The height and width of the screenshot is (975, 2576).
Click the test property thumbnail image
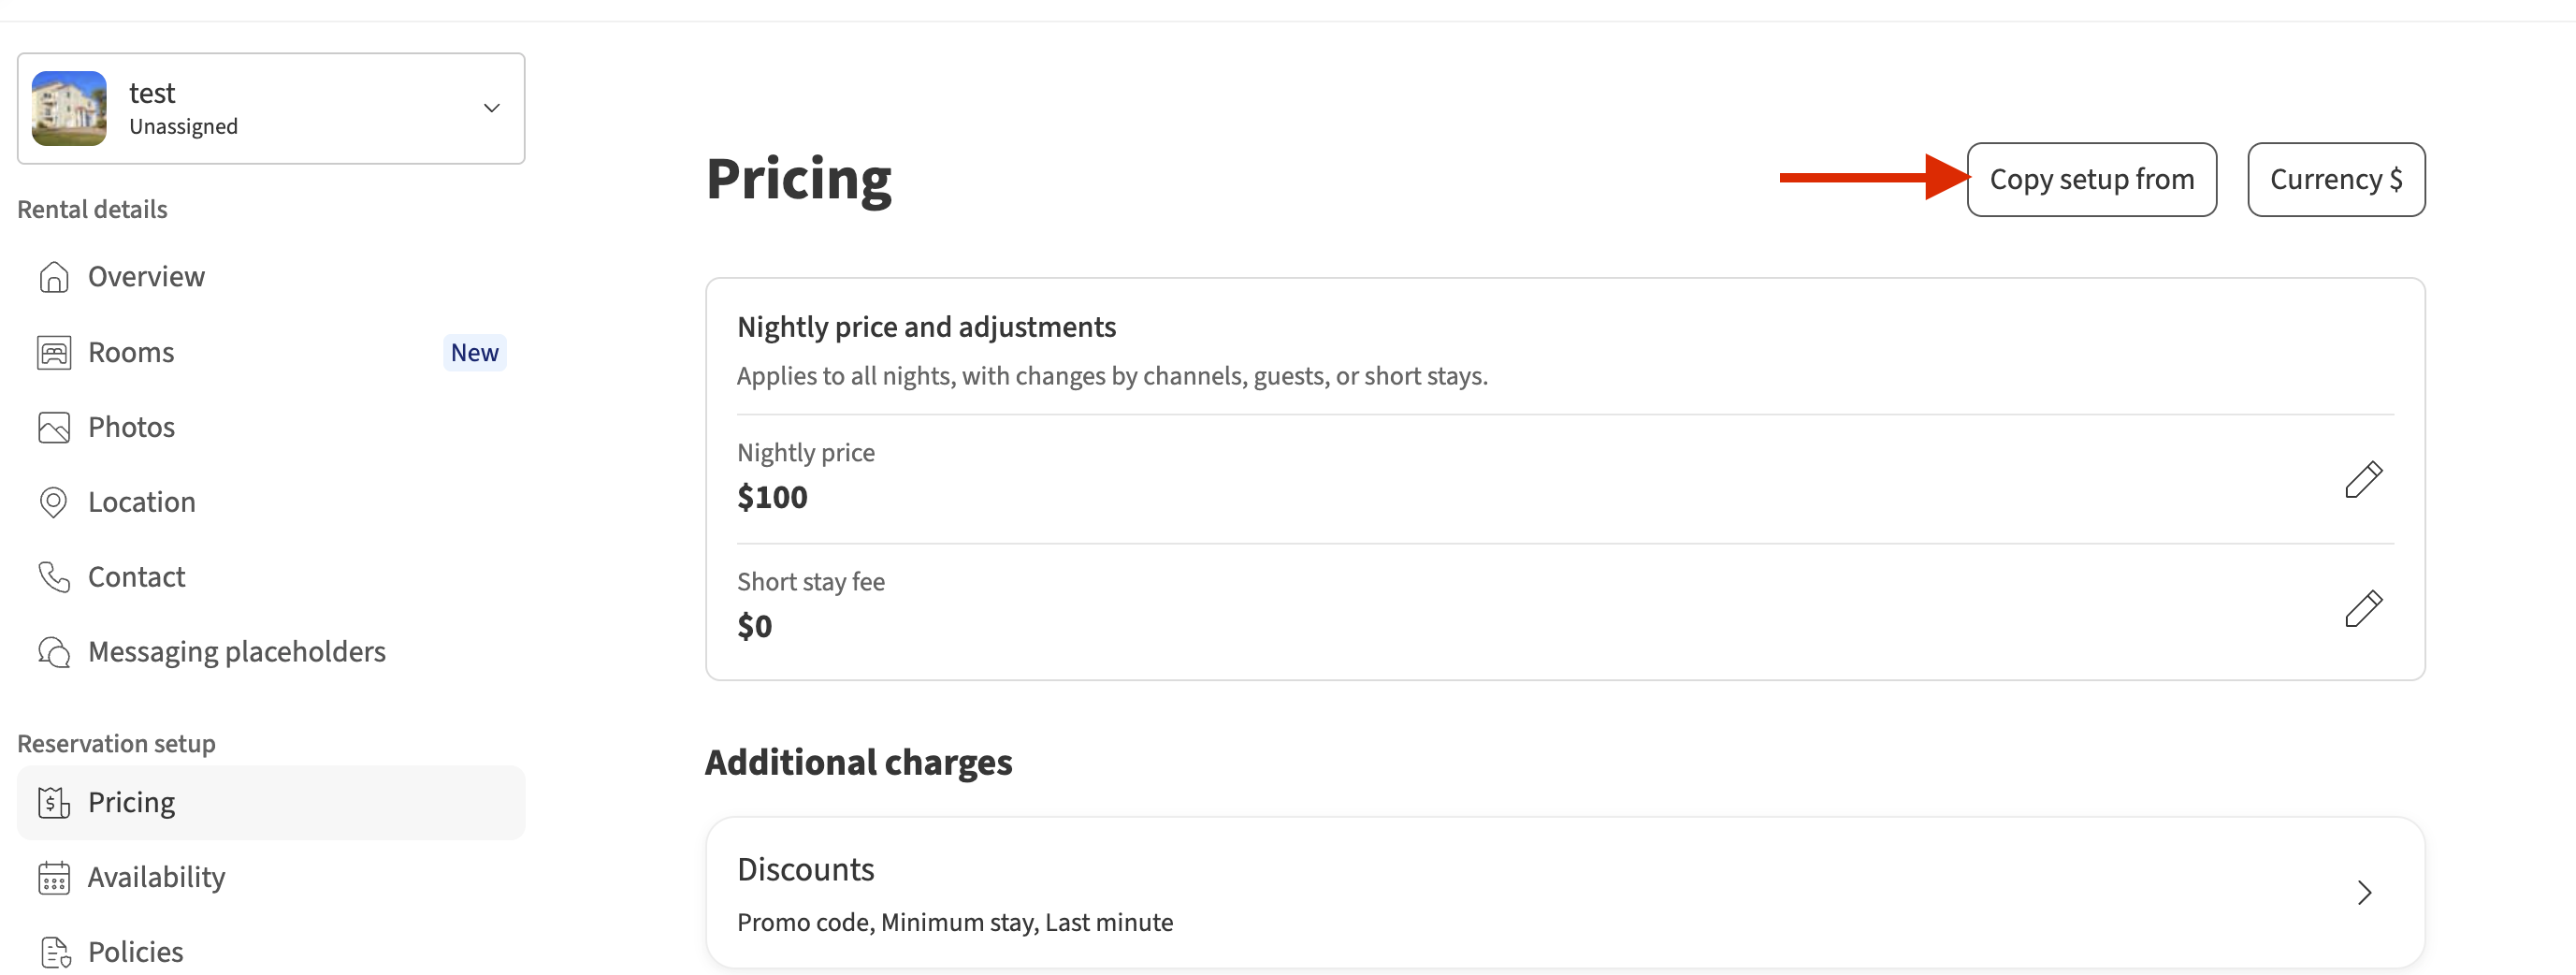69,108
